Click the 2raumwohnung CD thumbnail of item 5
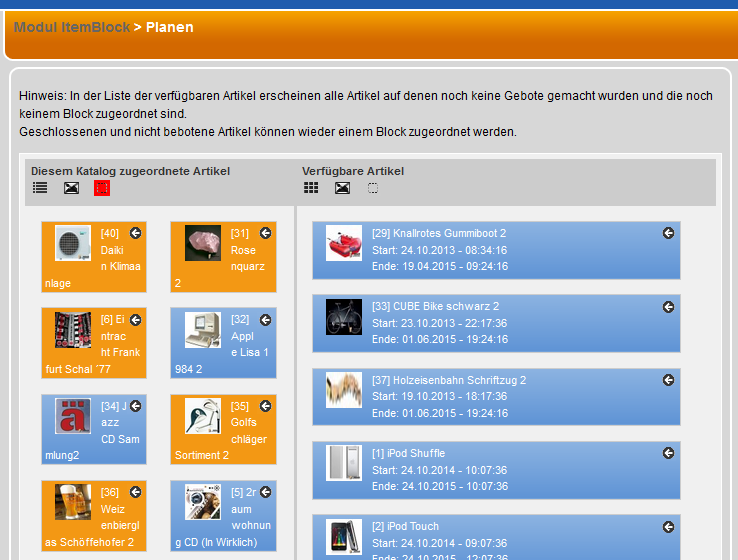 203,502
